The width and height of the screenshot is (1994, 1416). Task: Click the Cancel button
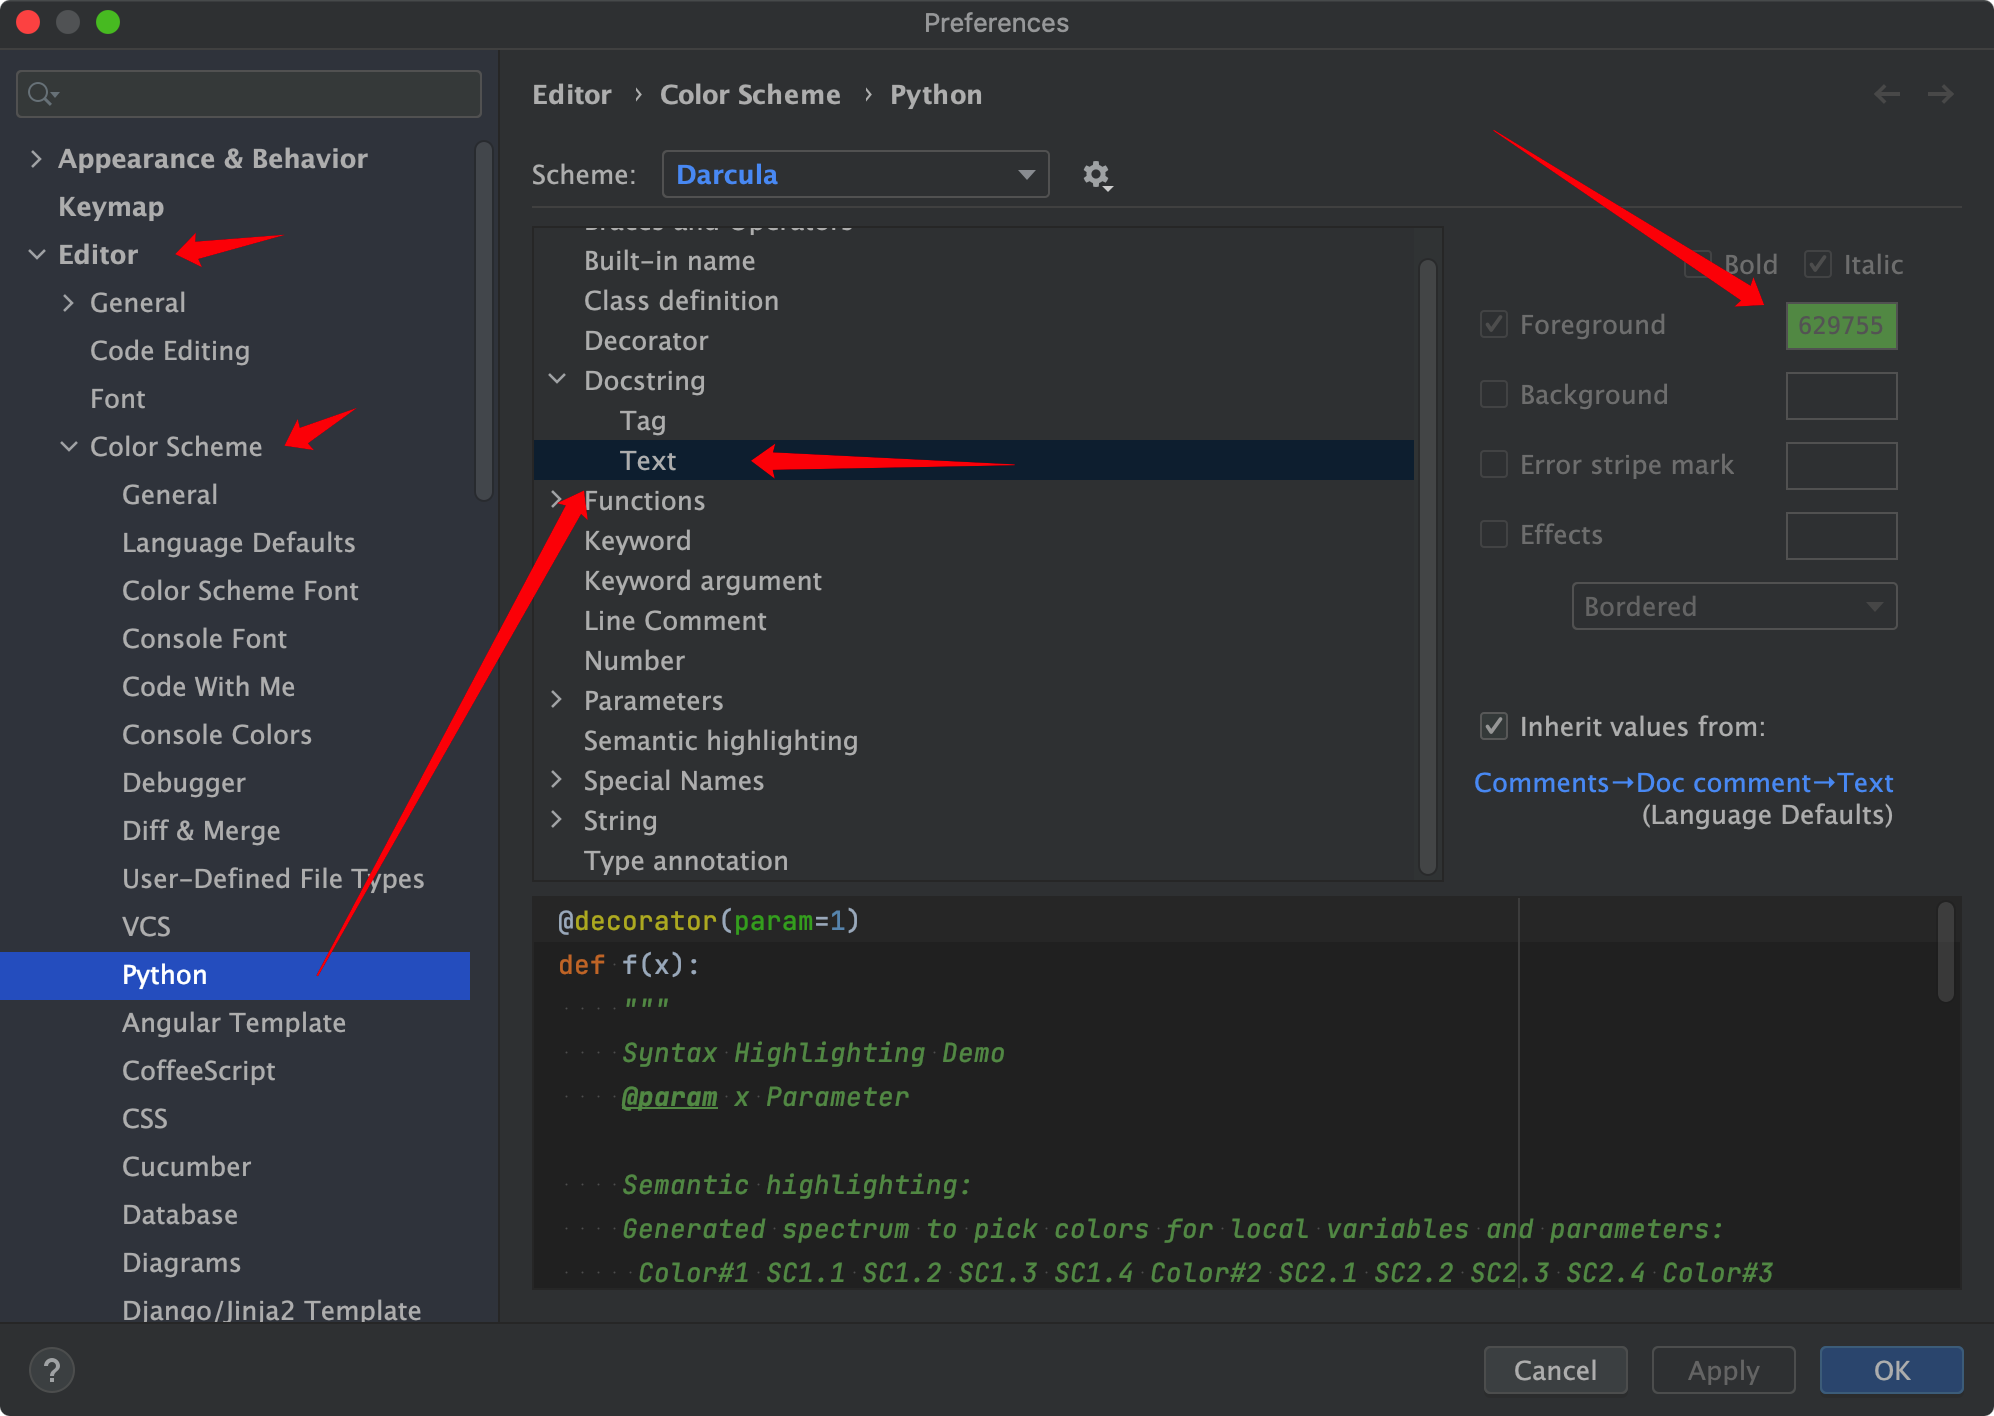[1555, 1370]
